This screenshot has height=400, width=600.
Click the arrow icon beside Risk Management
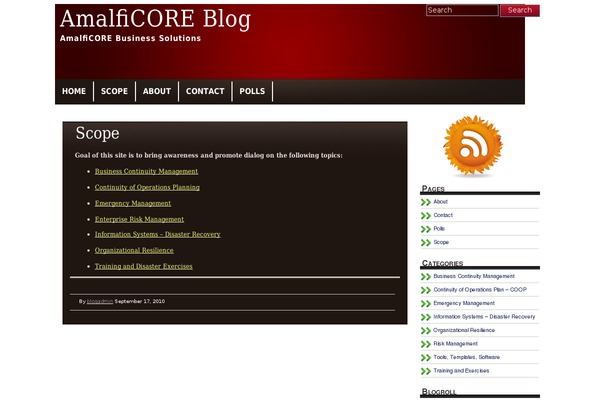pyautogui.click(x=426, y=344)
